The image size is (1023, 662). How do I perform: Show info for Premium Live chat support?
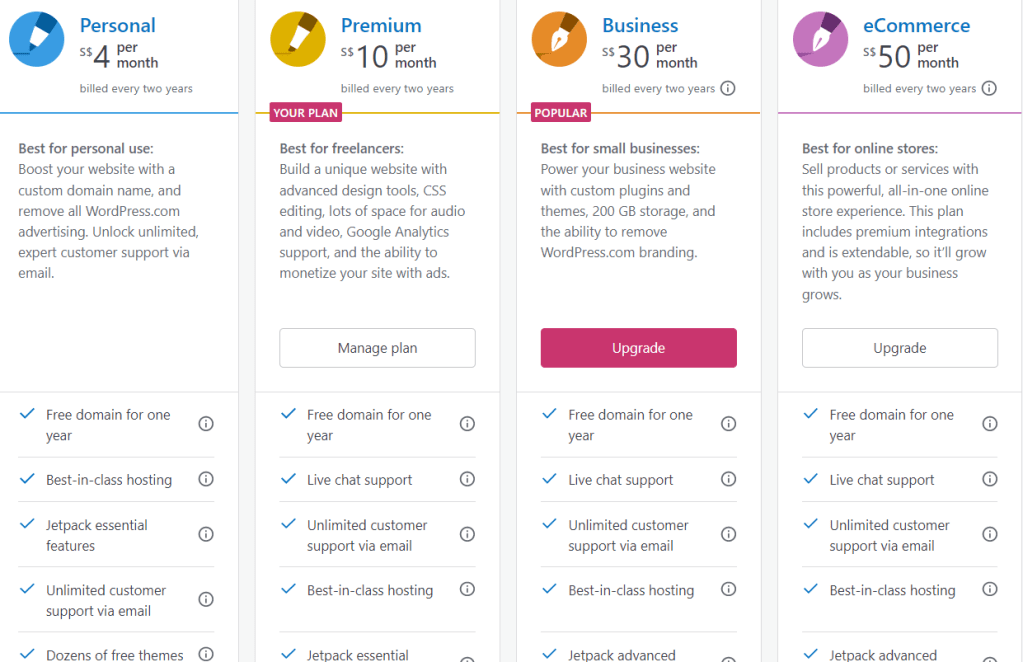(x=467, y=479)
